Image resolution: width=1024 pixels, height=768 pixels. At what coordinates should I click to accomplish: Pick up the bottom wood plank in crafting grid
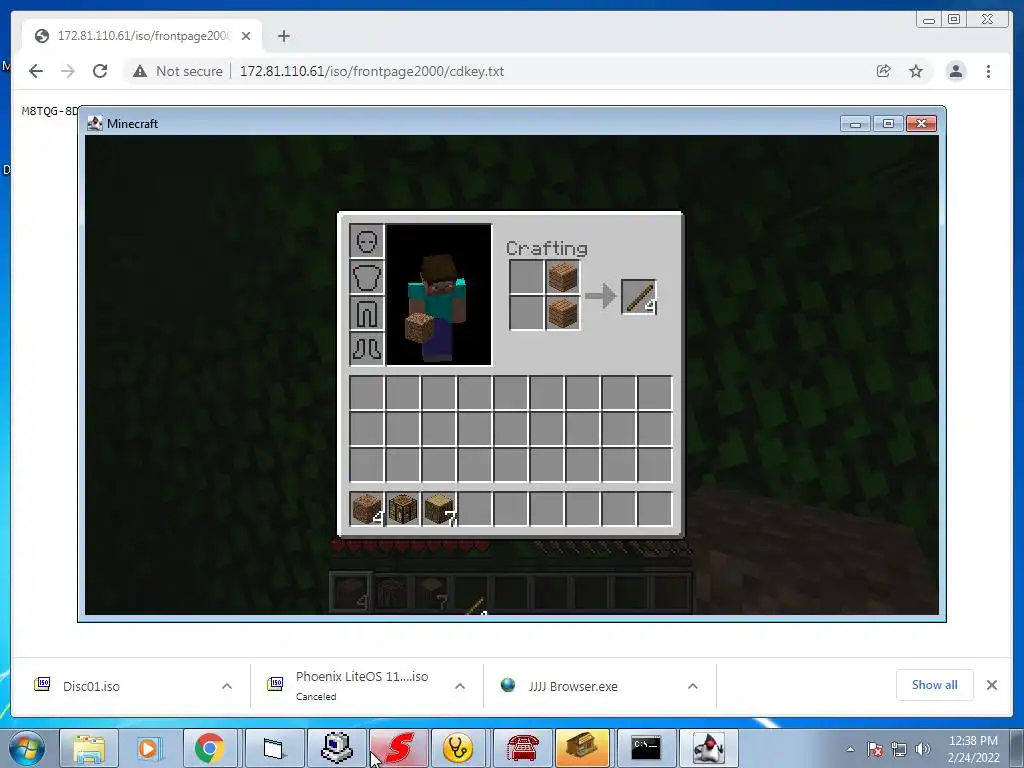click(562, 313)
